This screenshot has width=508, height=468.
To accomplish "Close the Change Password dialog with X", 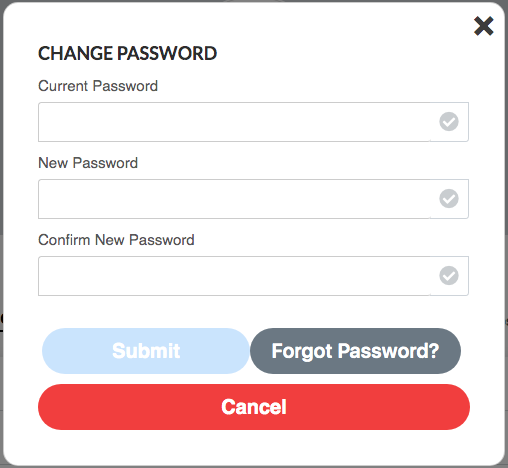I will (483, 26).
